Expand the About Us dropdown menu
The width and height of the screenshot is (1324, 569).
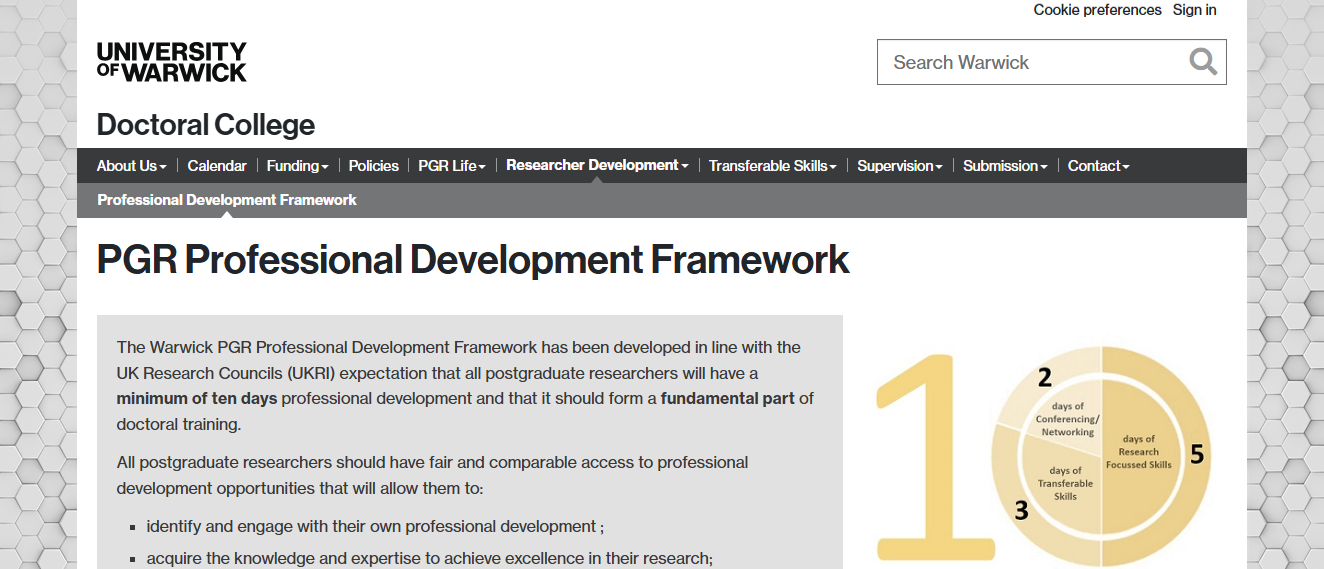(x=131, y=166)
